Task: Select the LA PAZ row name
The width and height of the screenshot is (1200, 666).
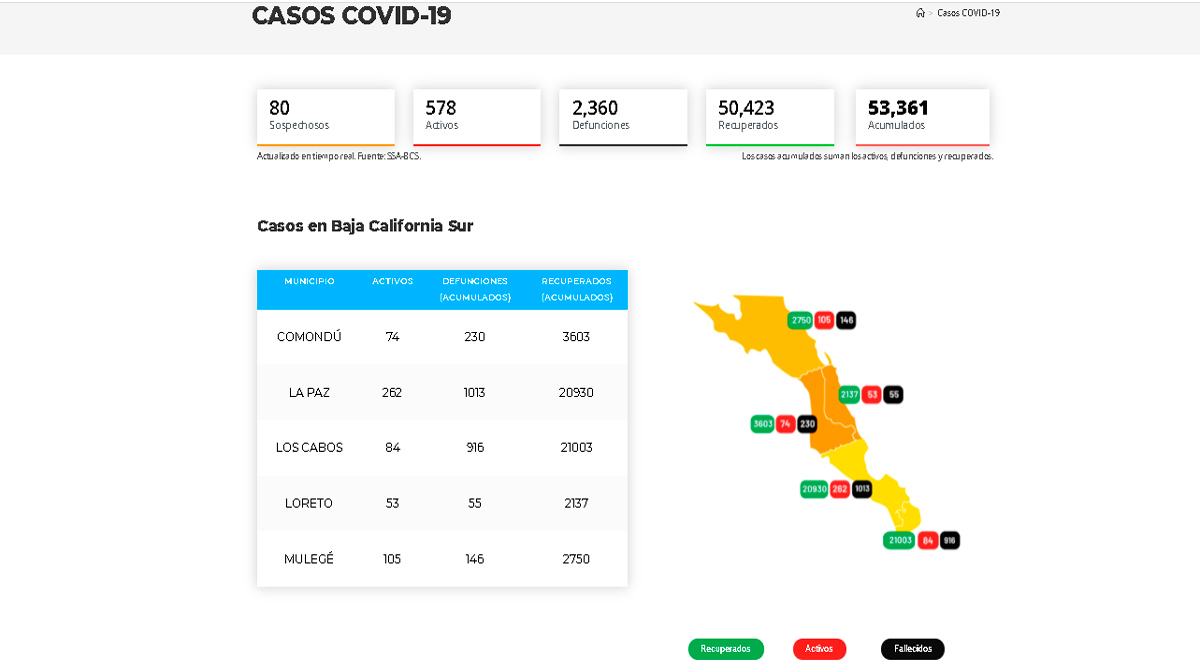Action: 309,392
